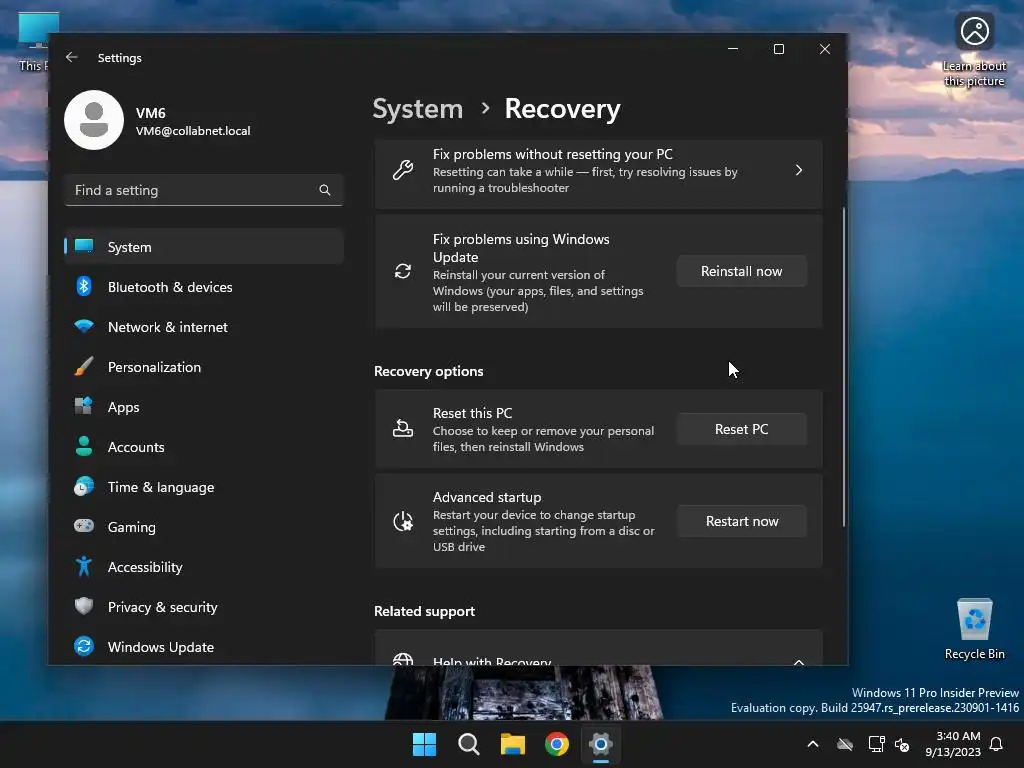Open Accessibility settings
Image resolution: width=1024 pixels, height=768 pixels.
point(204,567)
